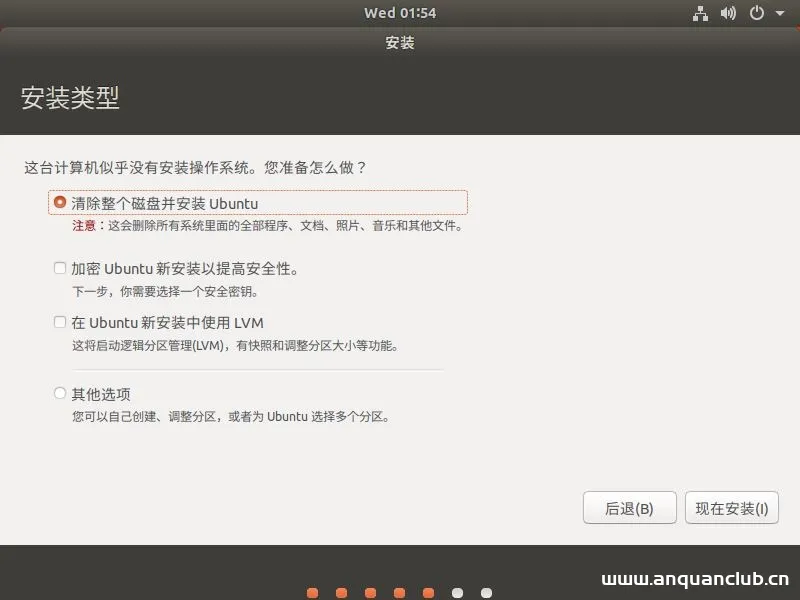This screenshot has width=800, height=600.
Task: Click the LVM description about 快照和调整分区大小
Action: tap(235, 346)
